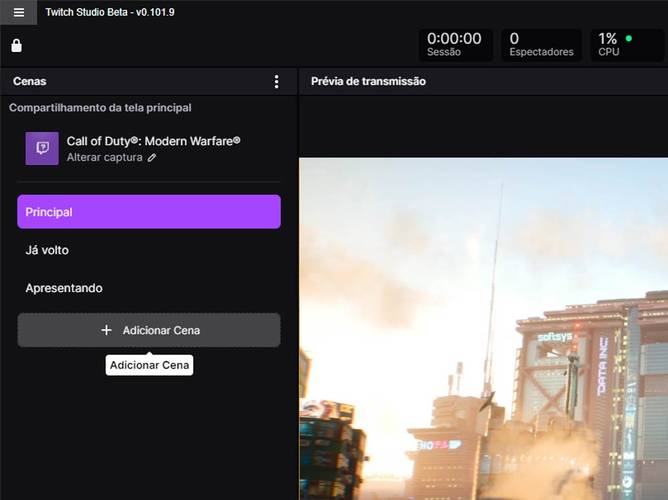
Task: Toggle the layout lock icon
Action: 16,45
